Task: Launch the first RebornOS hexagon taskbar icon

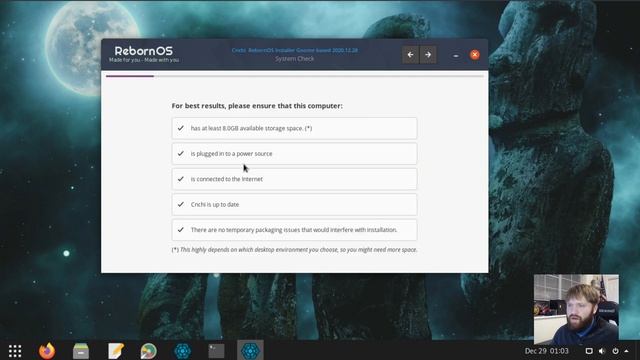Action: click(x=182, y=351)
